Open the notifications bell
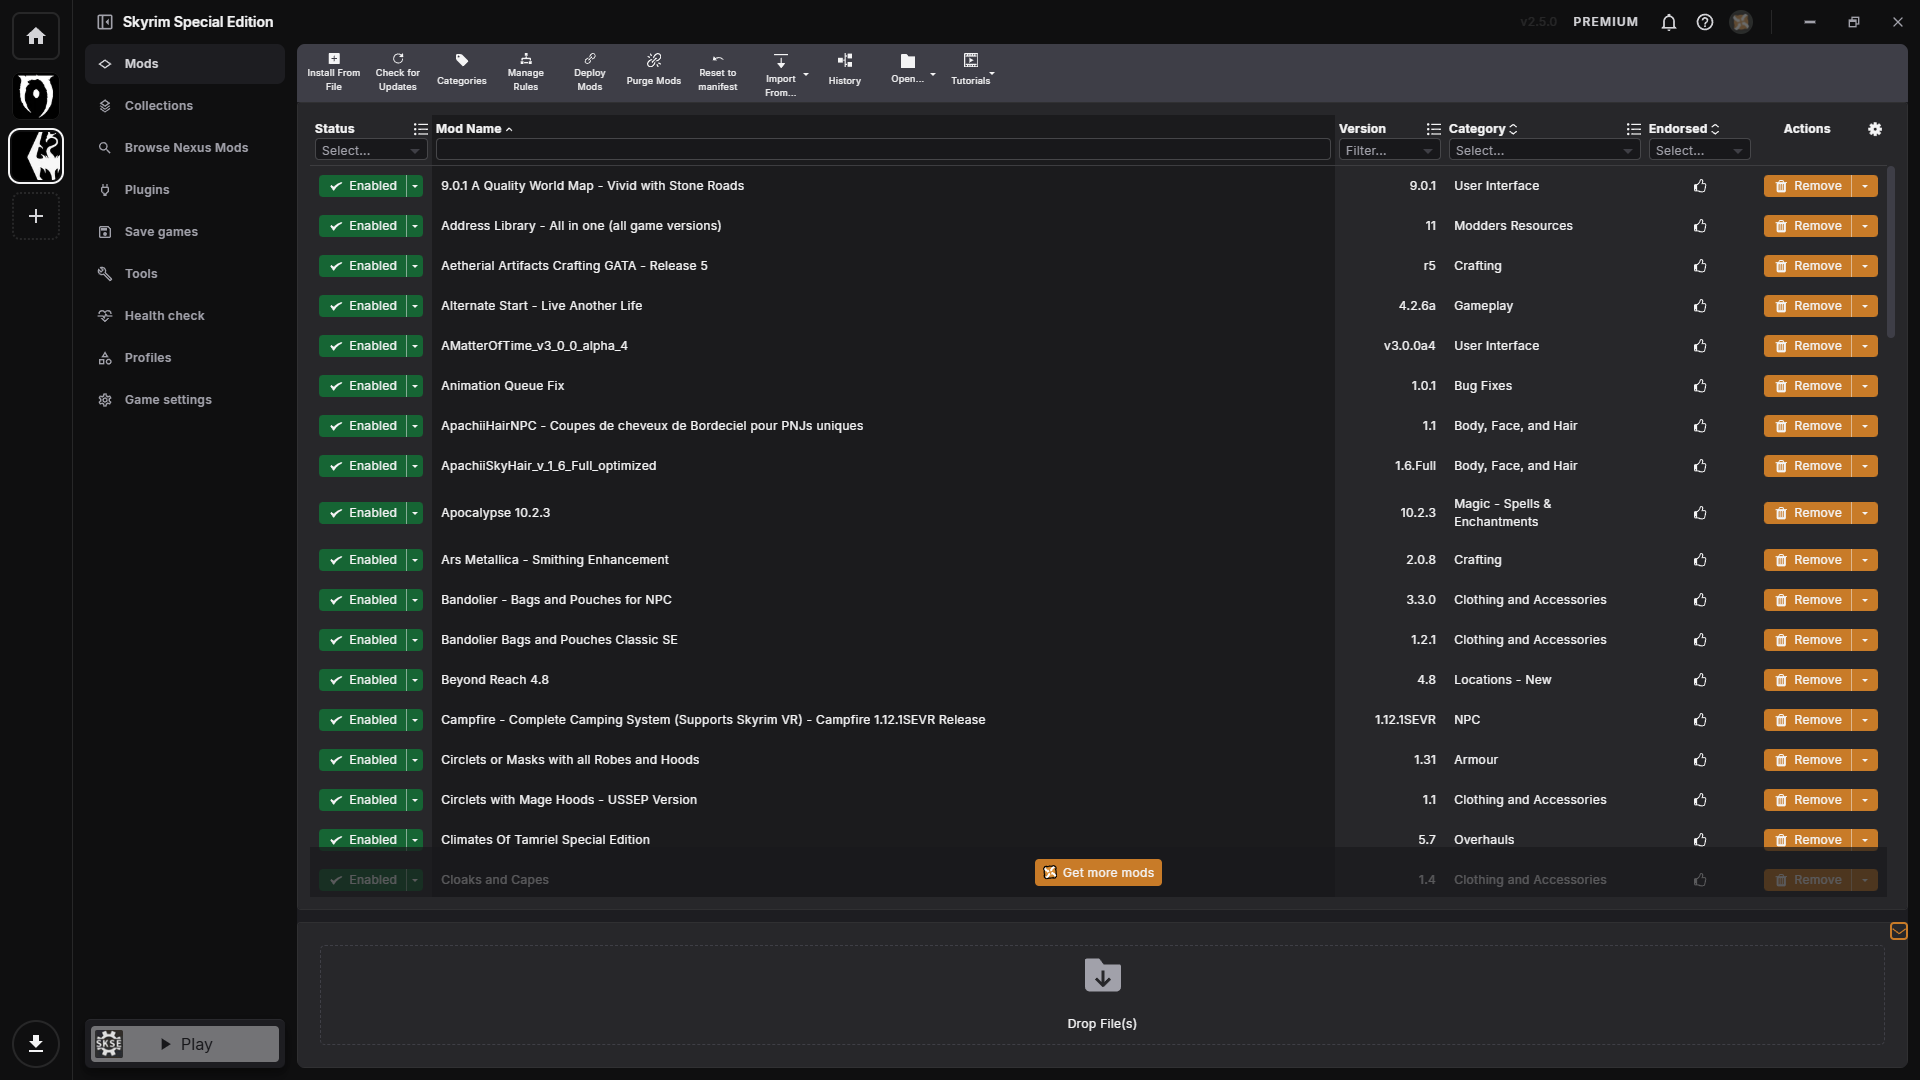Screen dimensions: 1920x1080 click(x=1669, y=22)
